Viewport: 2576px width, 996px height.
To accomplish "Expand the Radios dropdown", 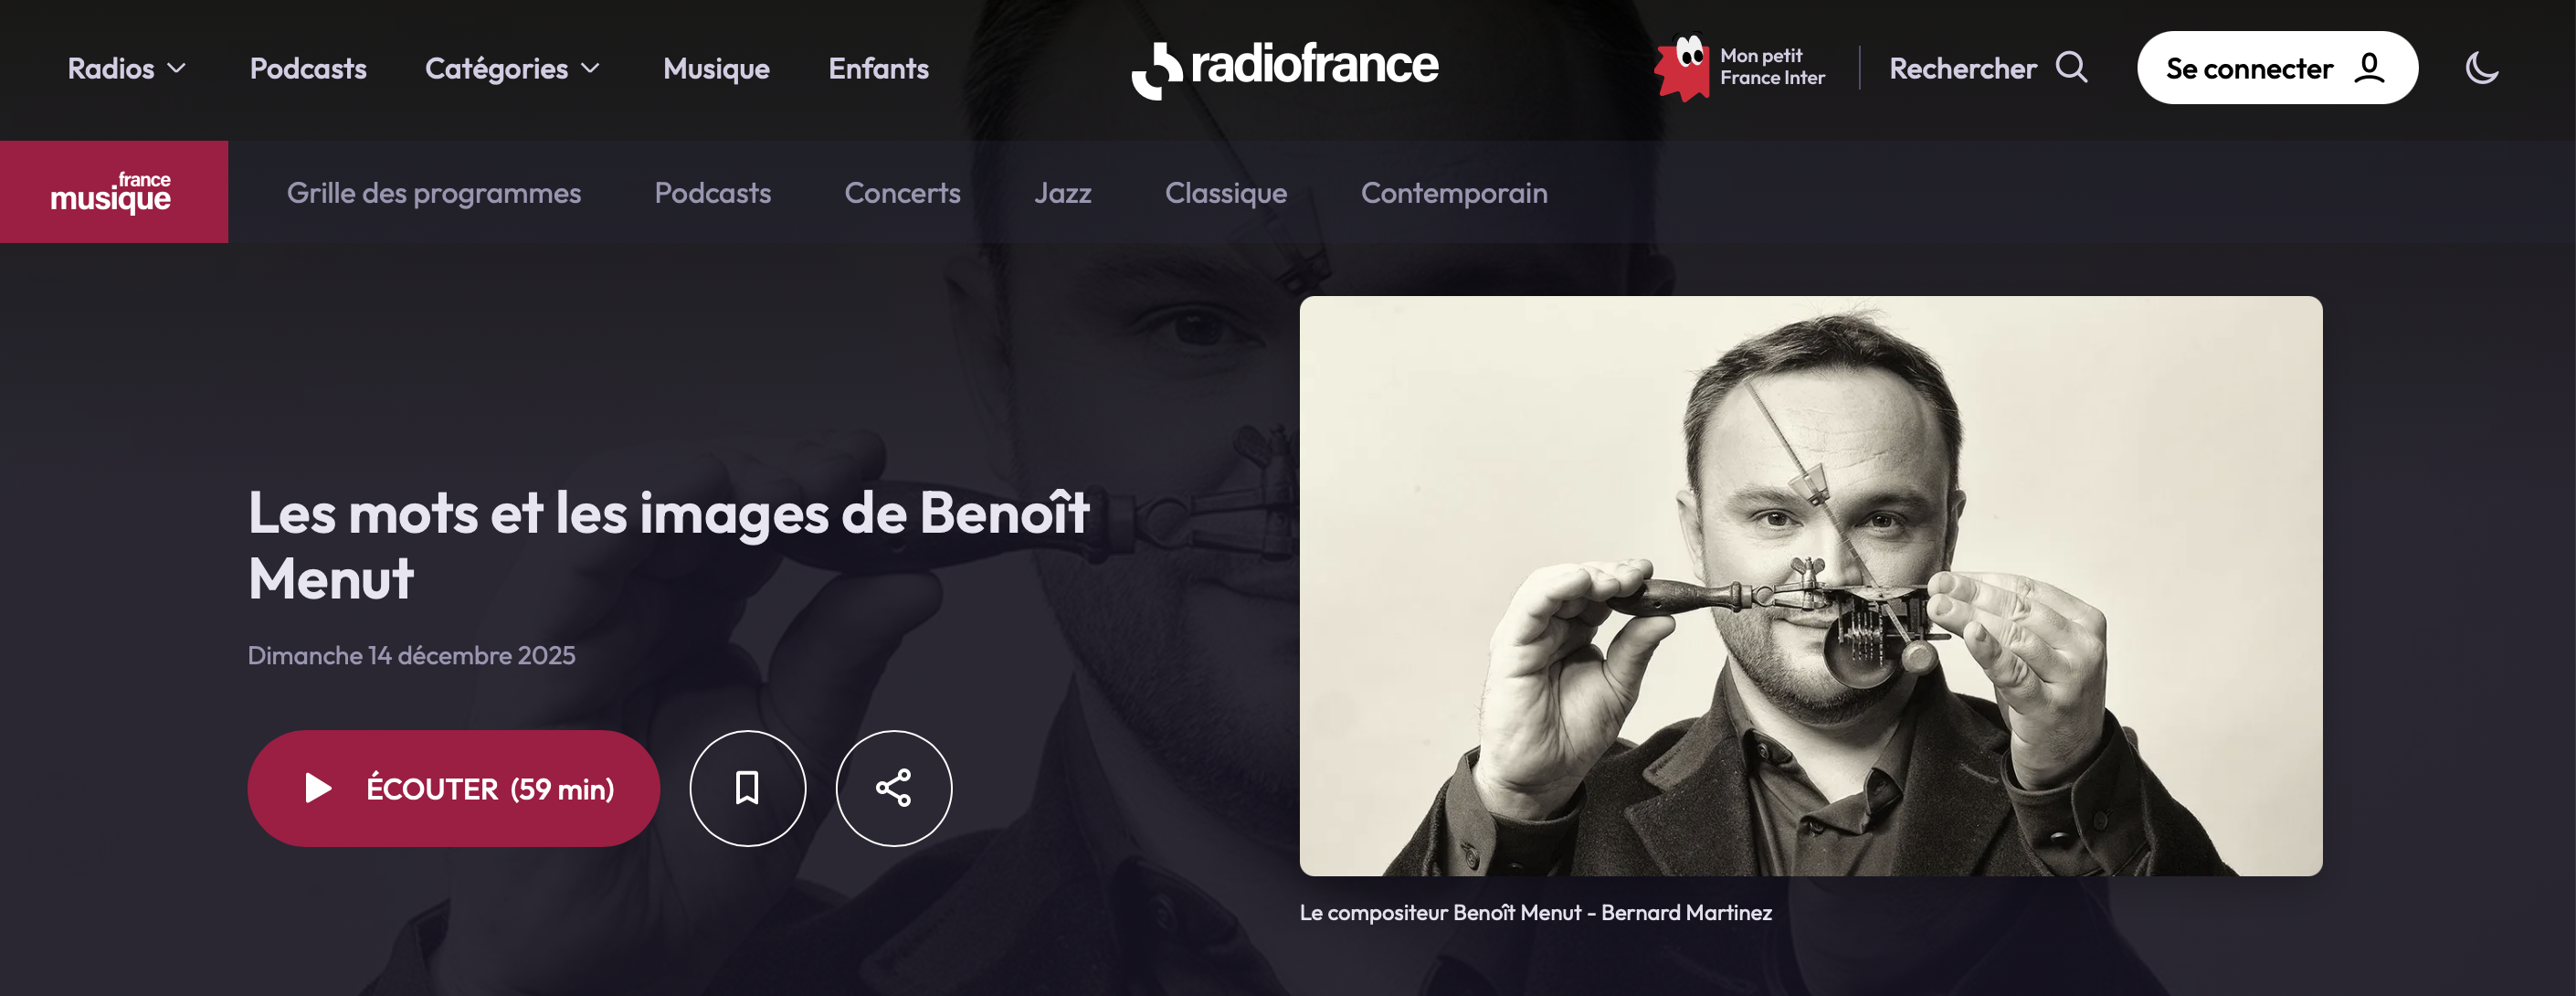I will [127, 68].
